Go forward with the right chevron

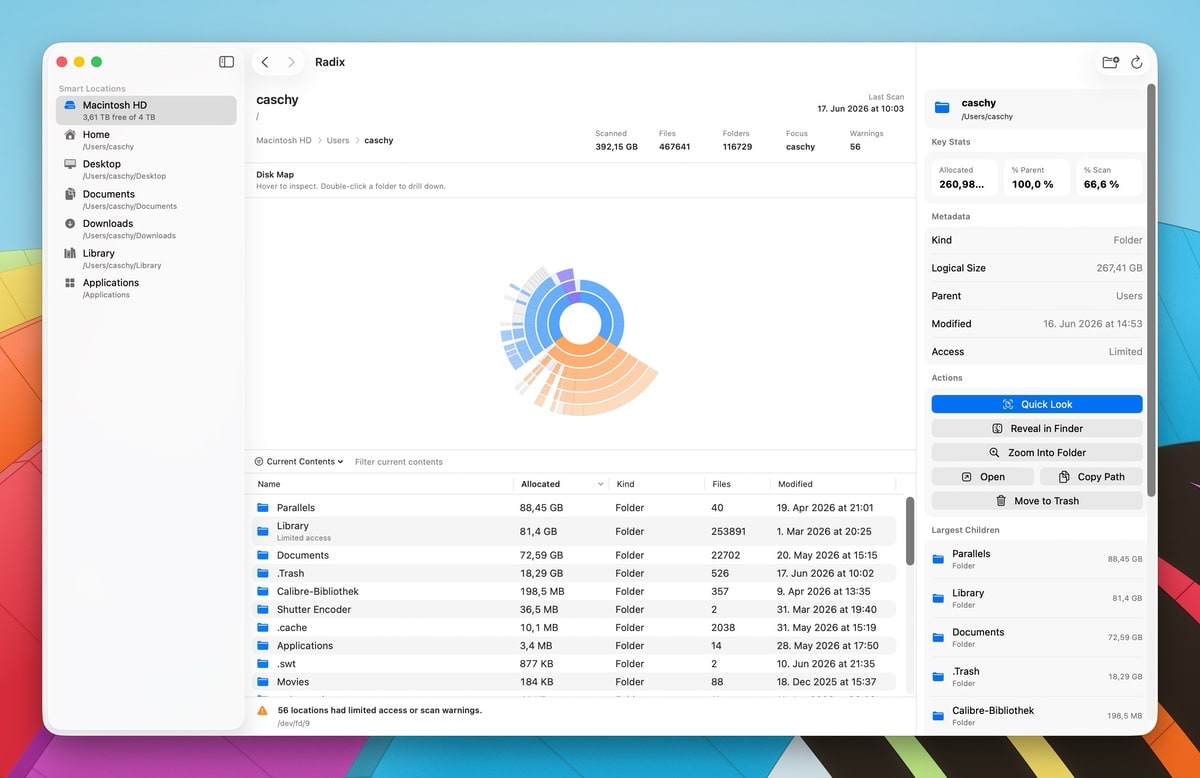(291, 62)
